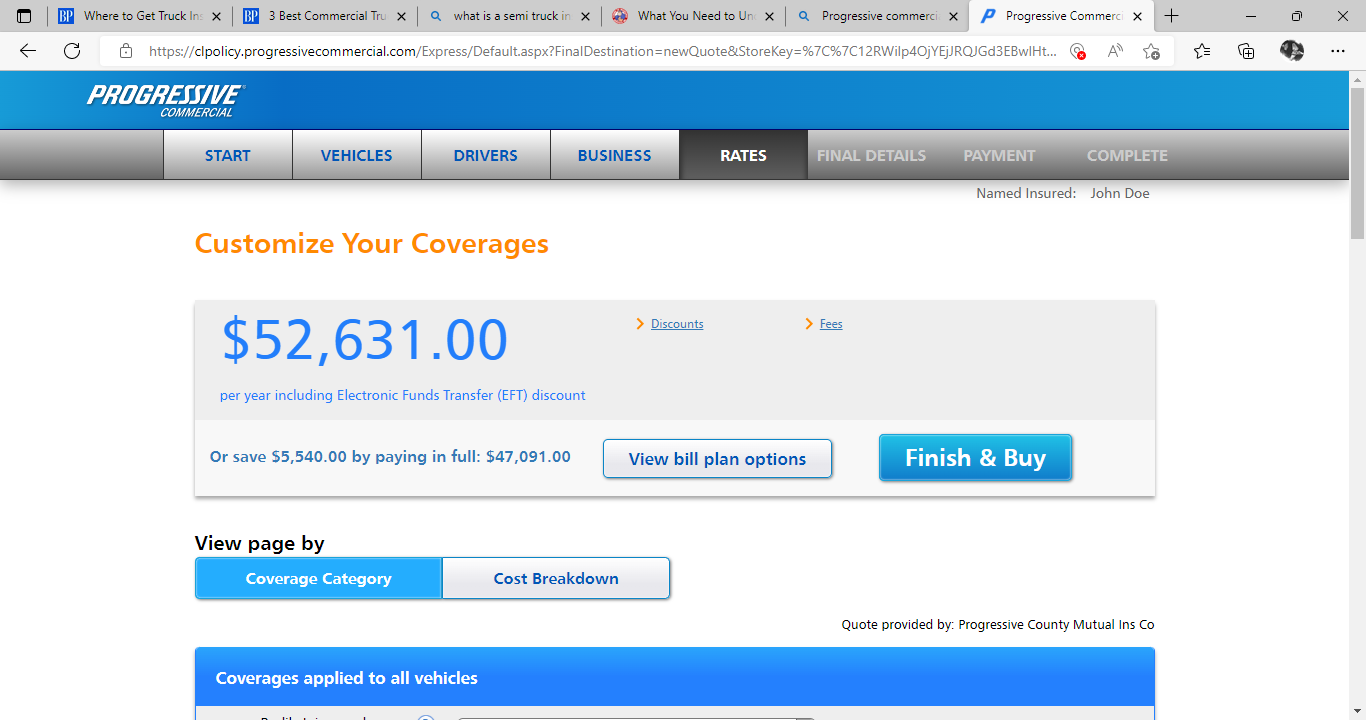Select the COMPLETE step
Image resolution: width=1366 pixels, height=720 pixels.
coord(1127,155)
